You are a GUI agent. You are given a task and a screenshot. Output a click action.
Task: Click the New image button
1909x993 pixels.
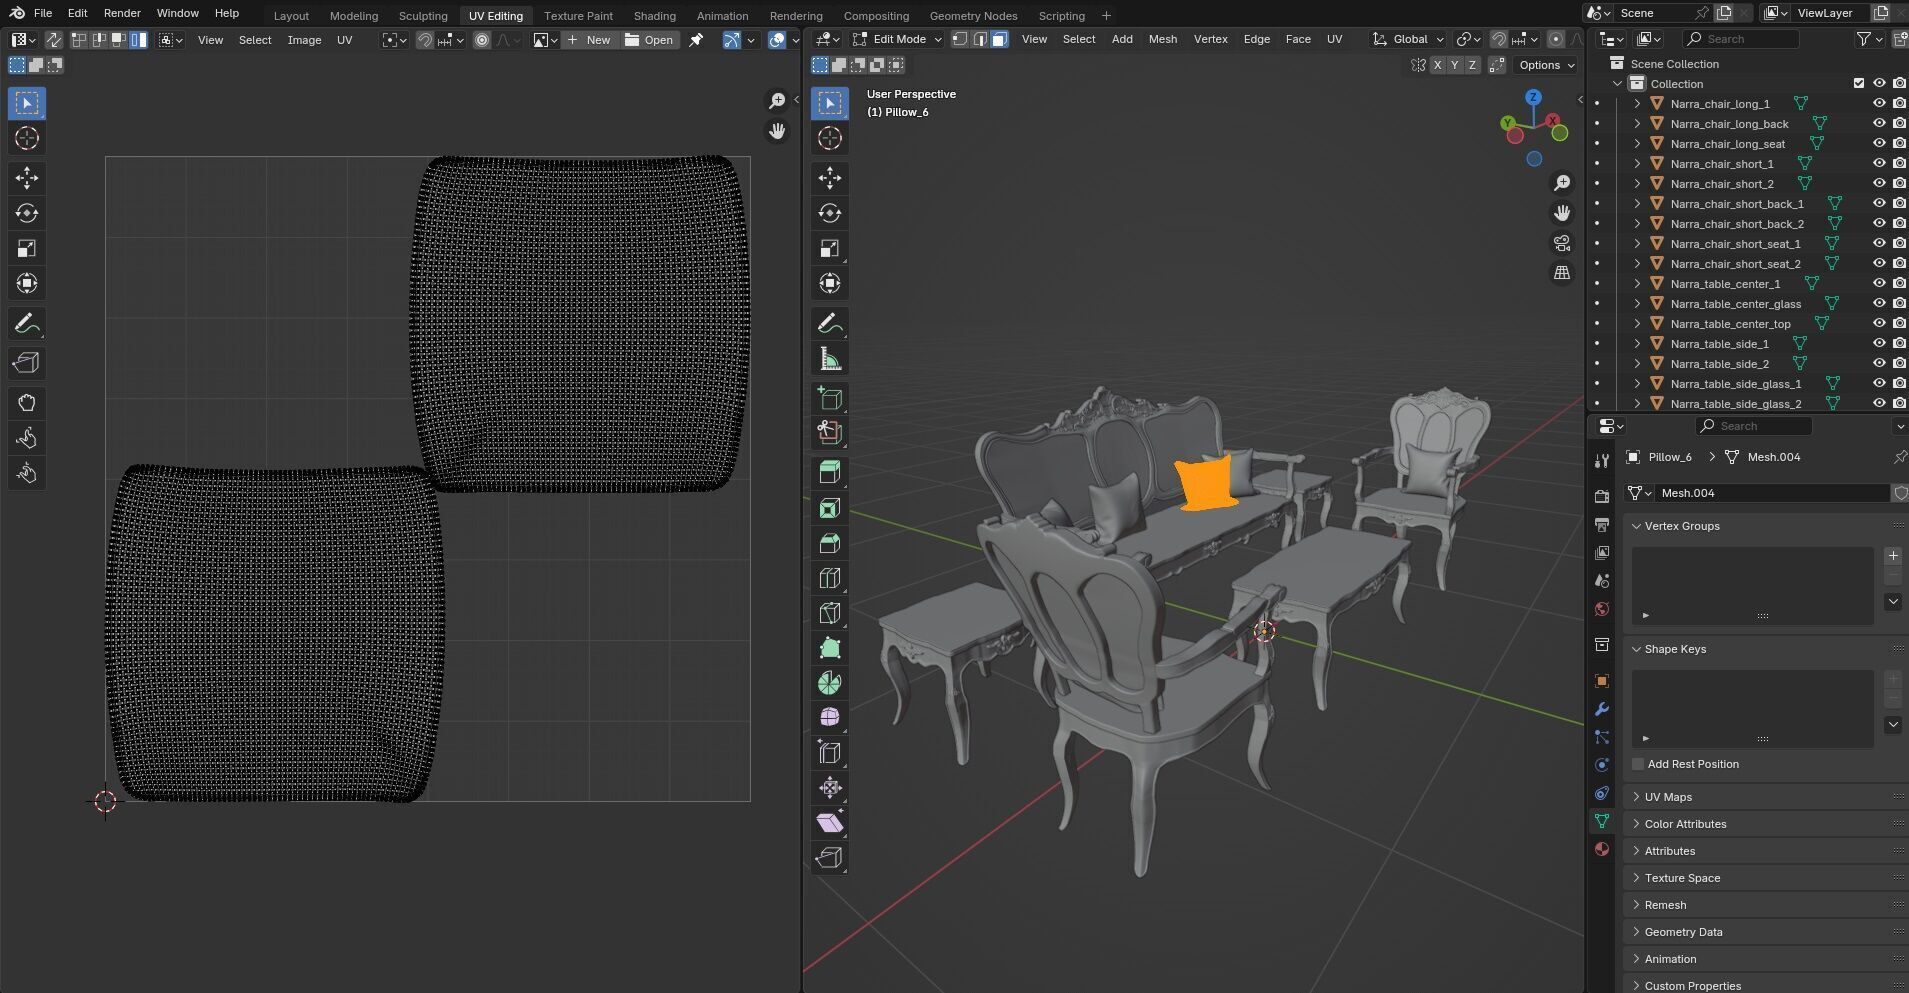tap(588, 40)
